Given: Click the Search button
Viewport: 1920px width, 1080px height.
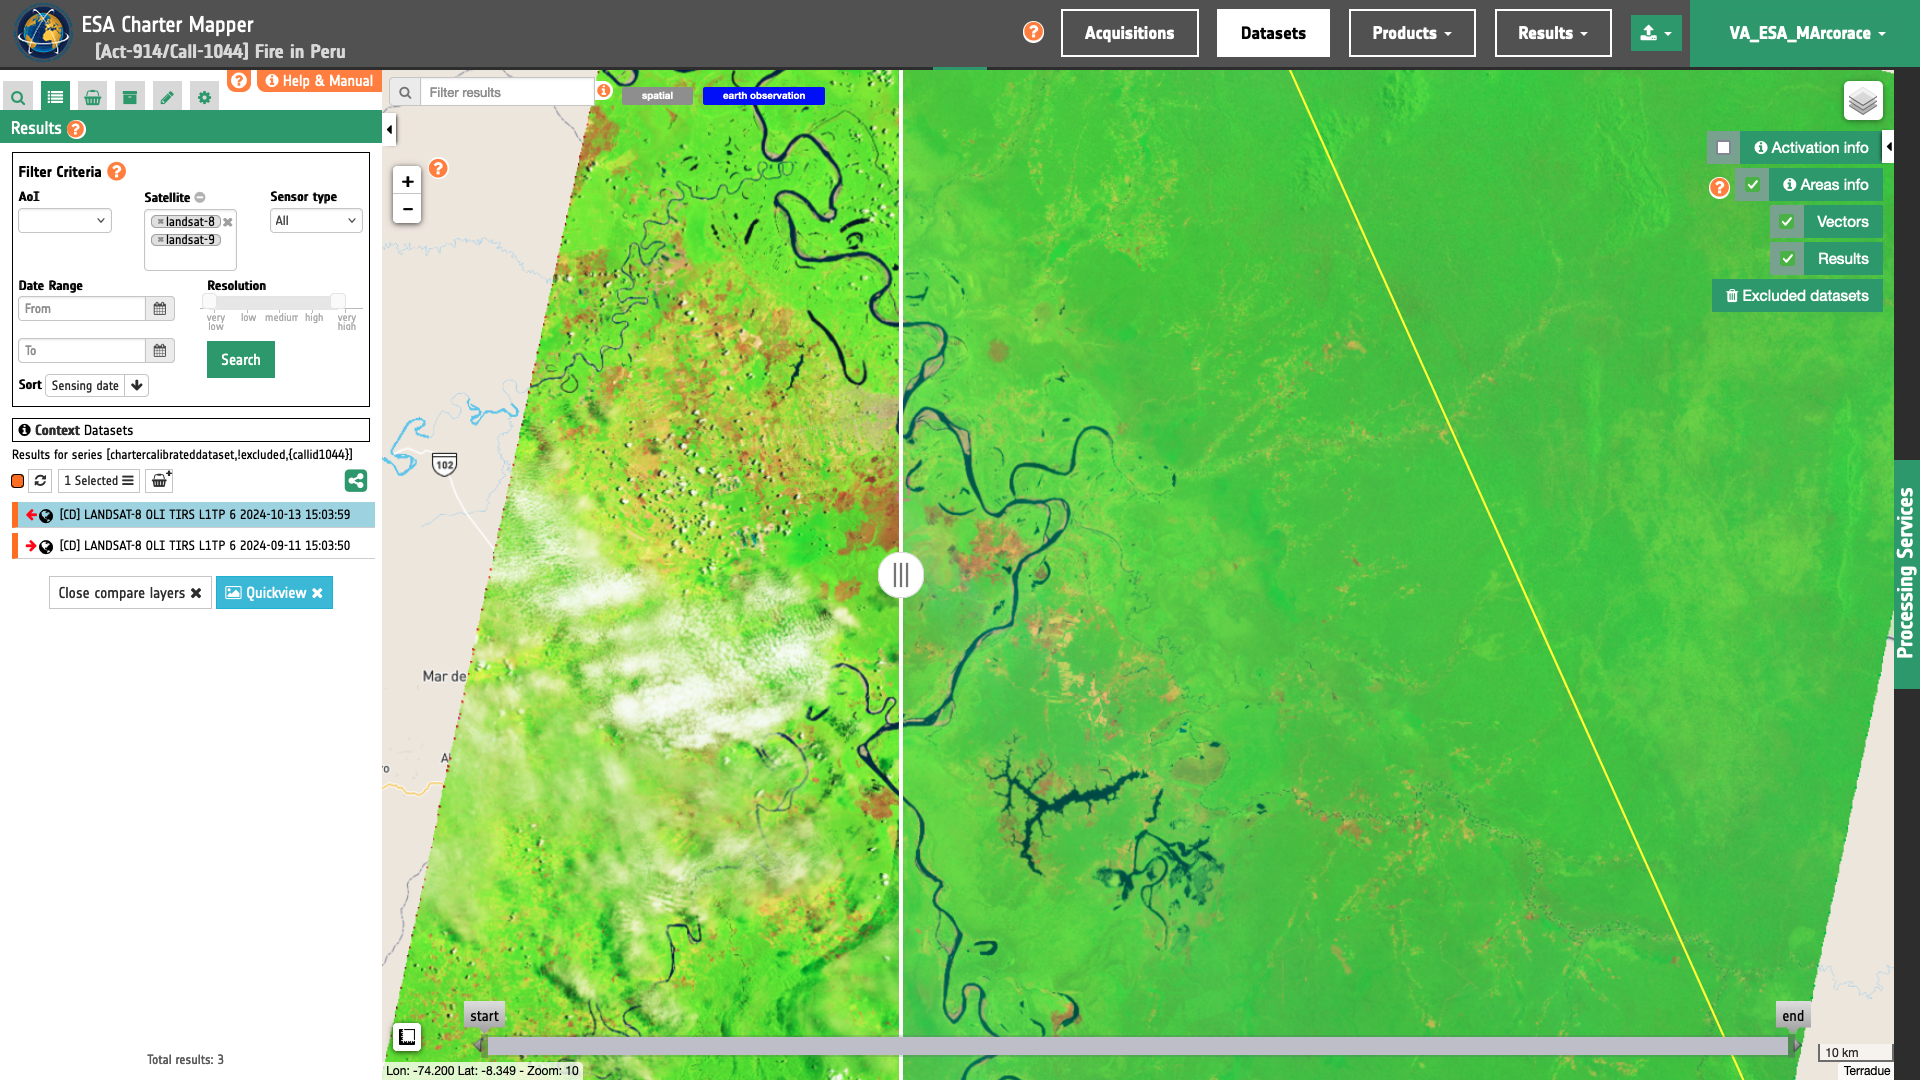Looking at the screenshot, I should (x=240, y=360).
